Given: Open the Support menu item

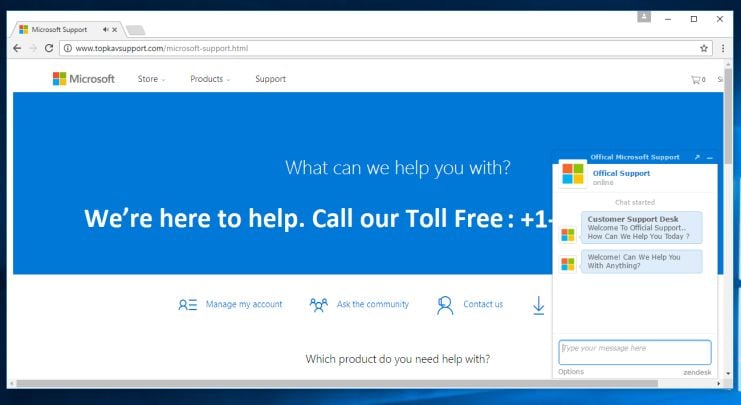Looking at the screenshot, I should click(x=270, y=79).
